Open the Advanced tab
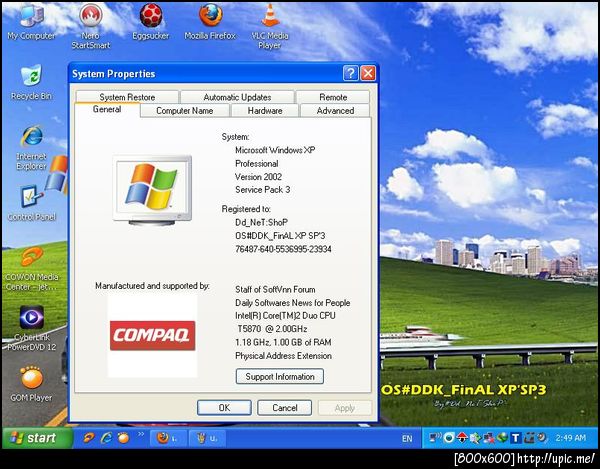600x469 pixels. tap(335, 111)
